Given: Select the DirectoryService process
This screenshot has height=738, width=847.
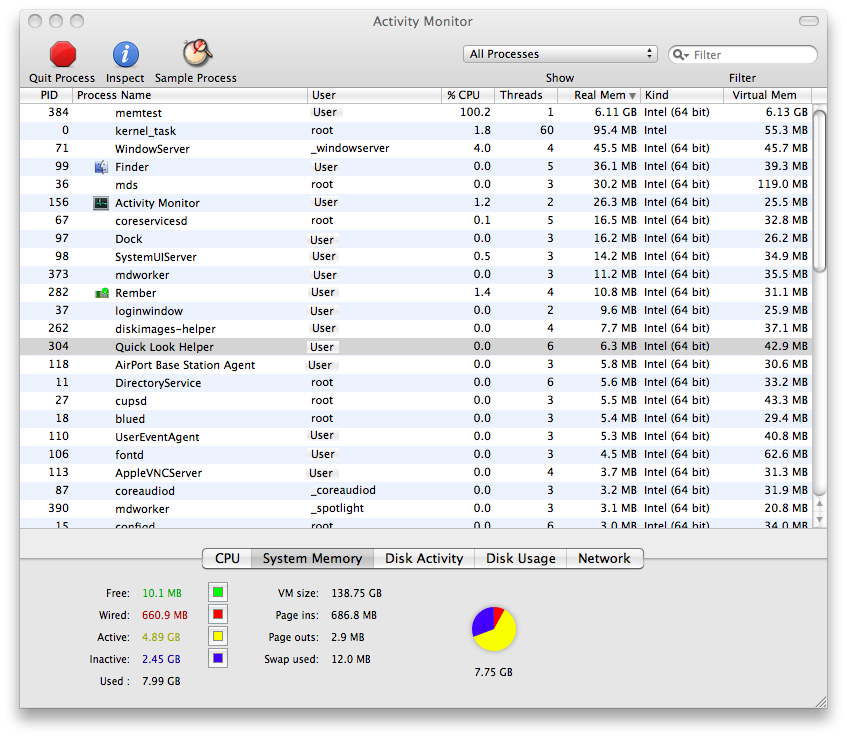Looking at the screenshot, I should click(x=416, y=383).
